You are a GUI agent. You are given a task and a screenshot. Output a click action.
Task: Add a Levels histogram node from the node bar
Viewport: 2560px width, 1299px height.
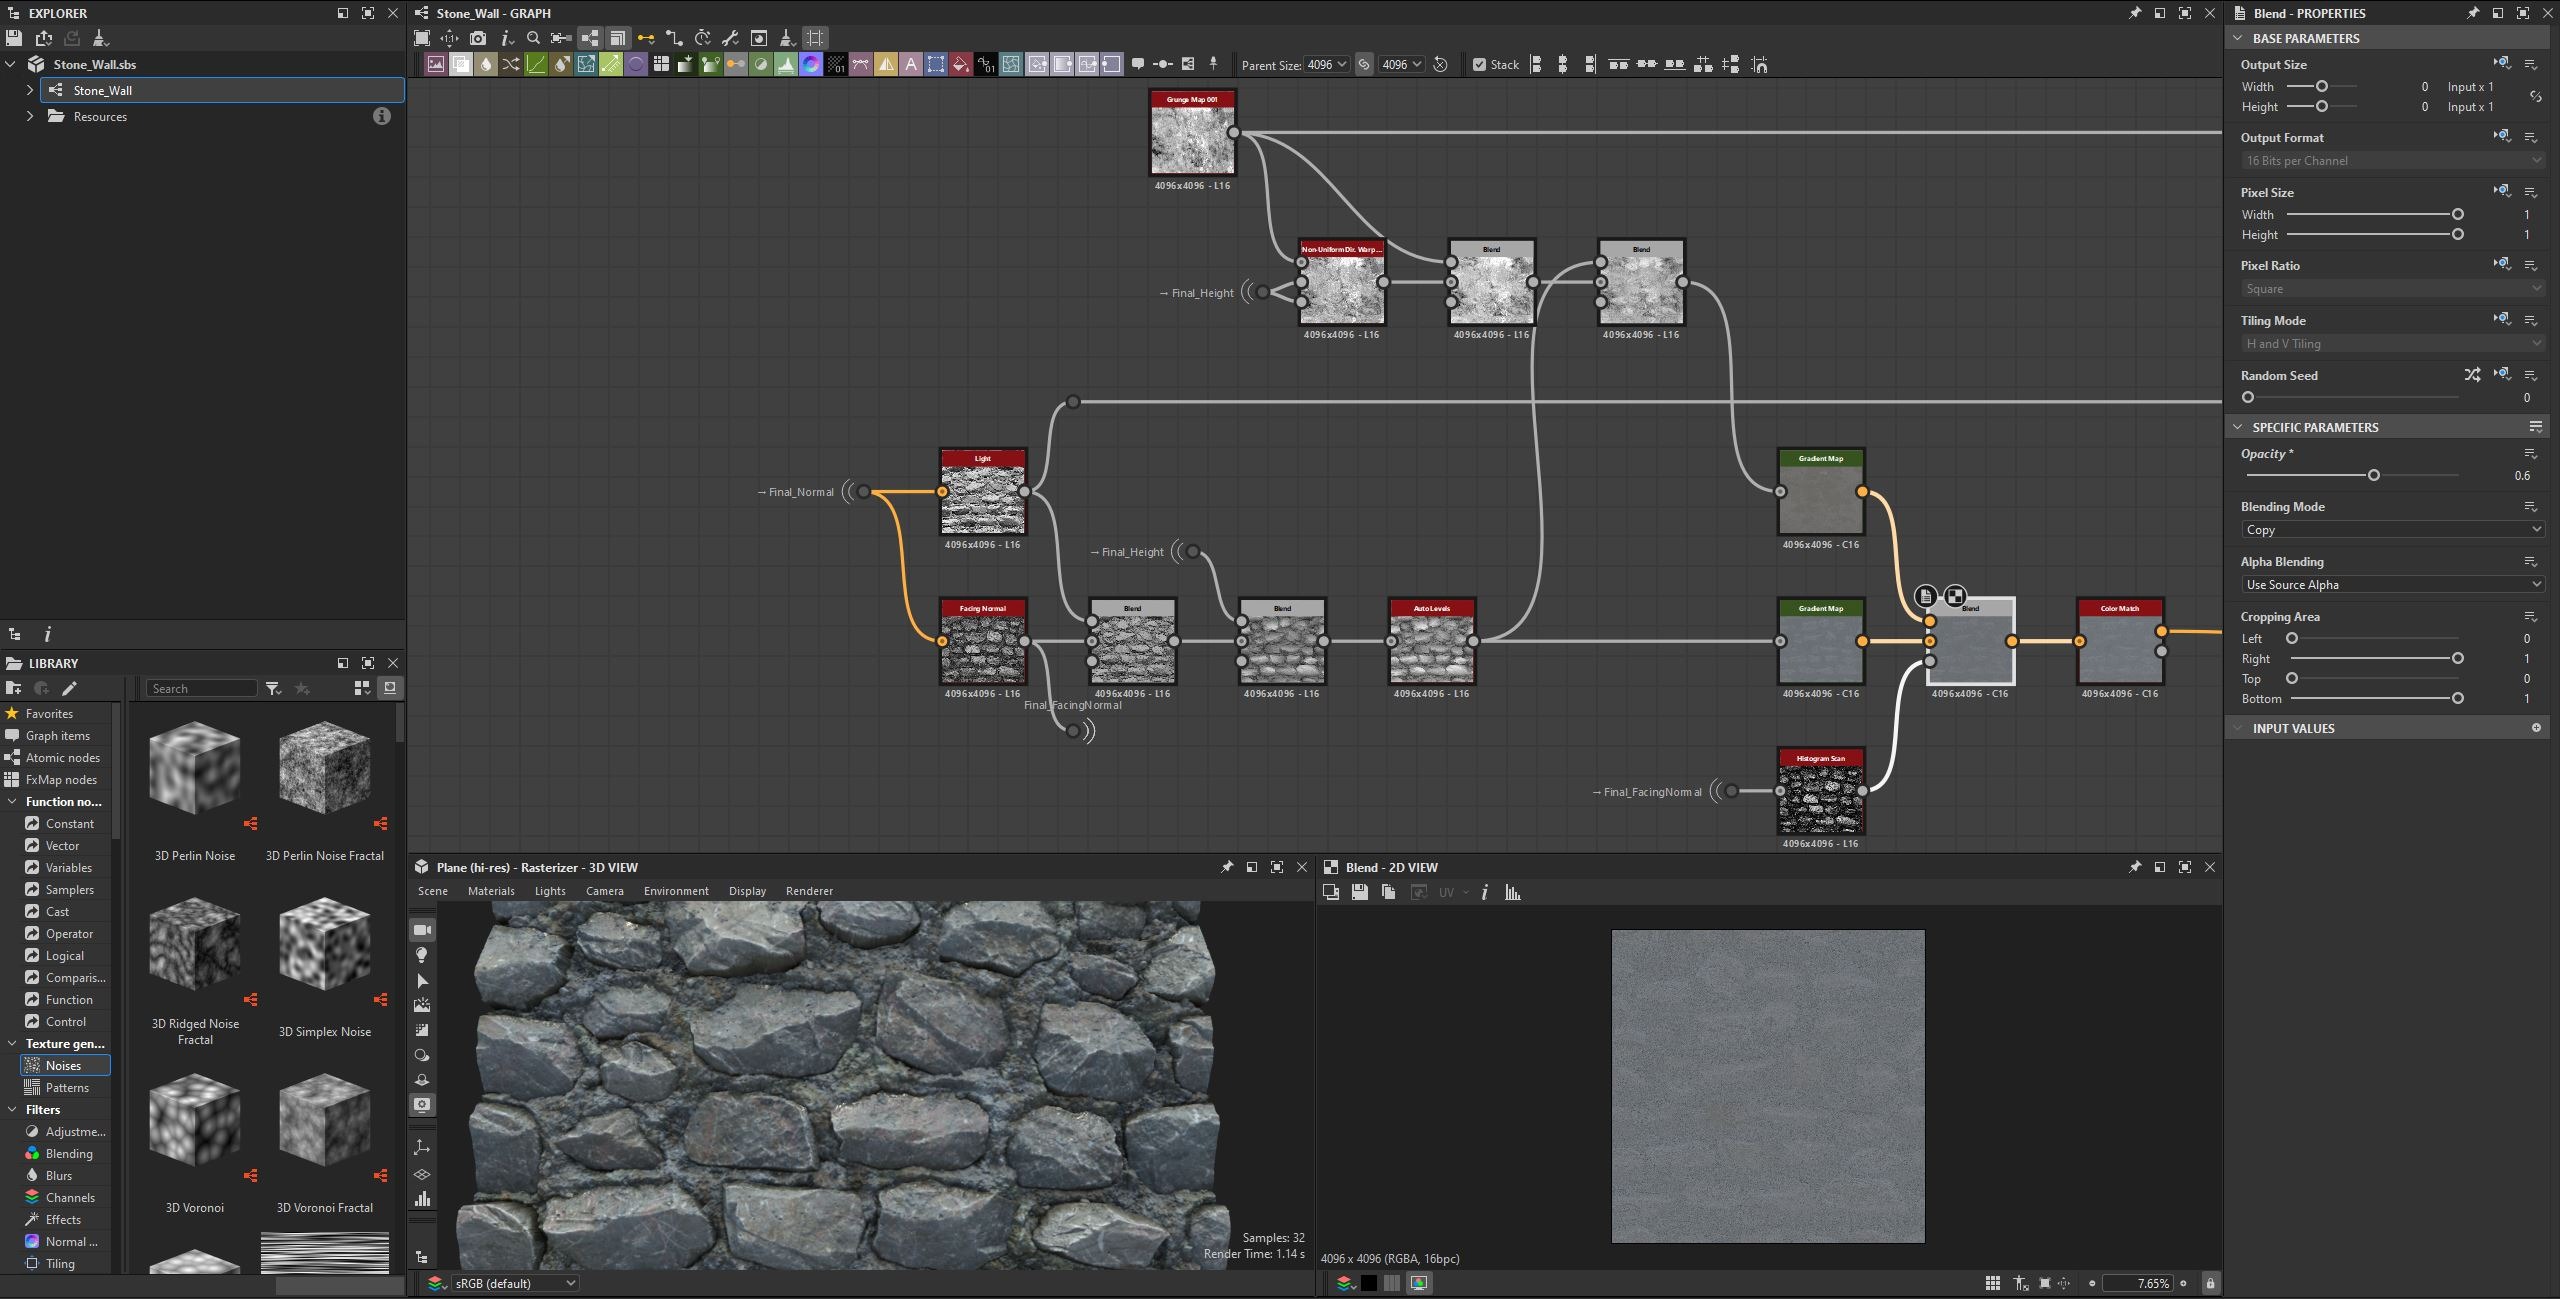(x=786, y=64)
